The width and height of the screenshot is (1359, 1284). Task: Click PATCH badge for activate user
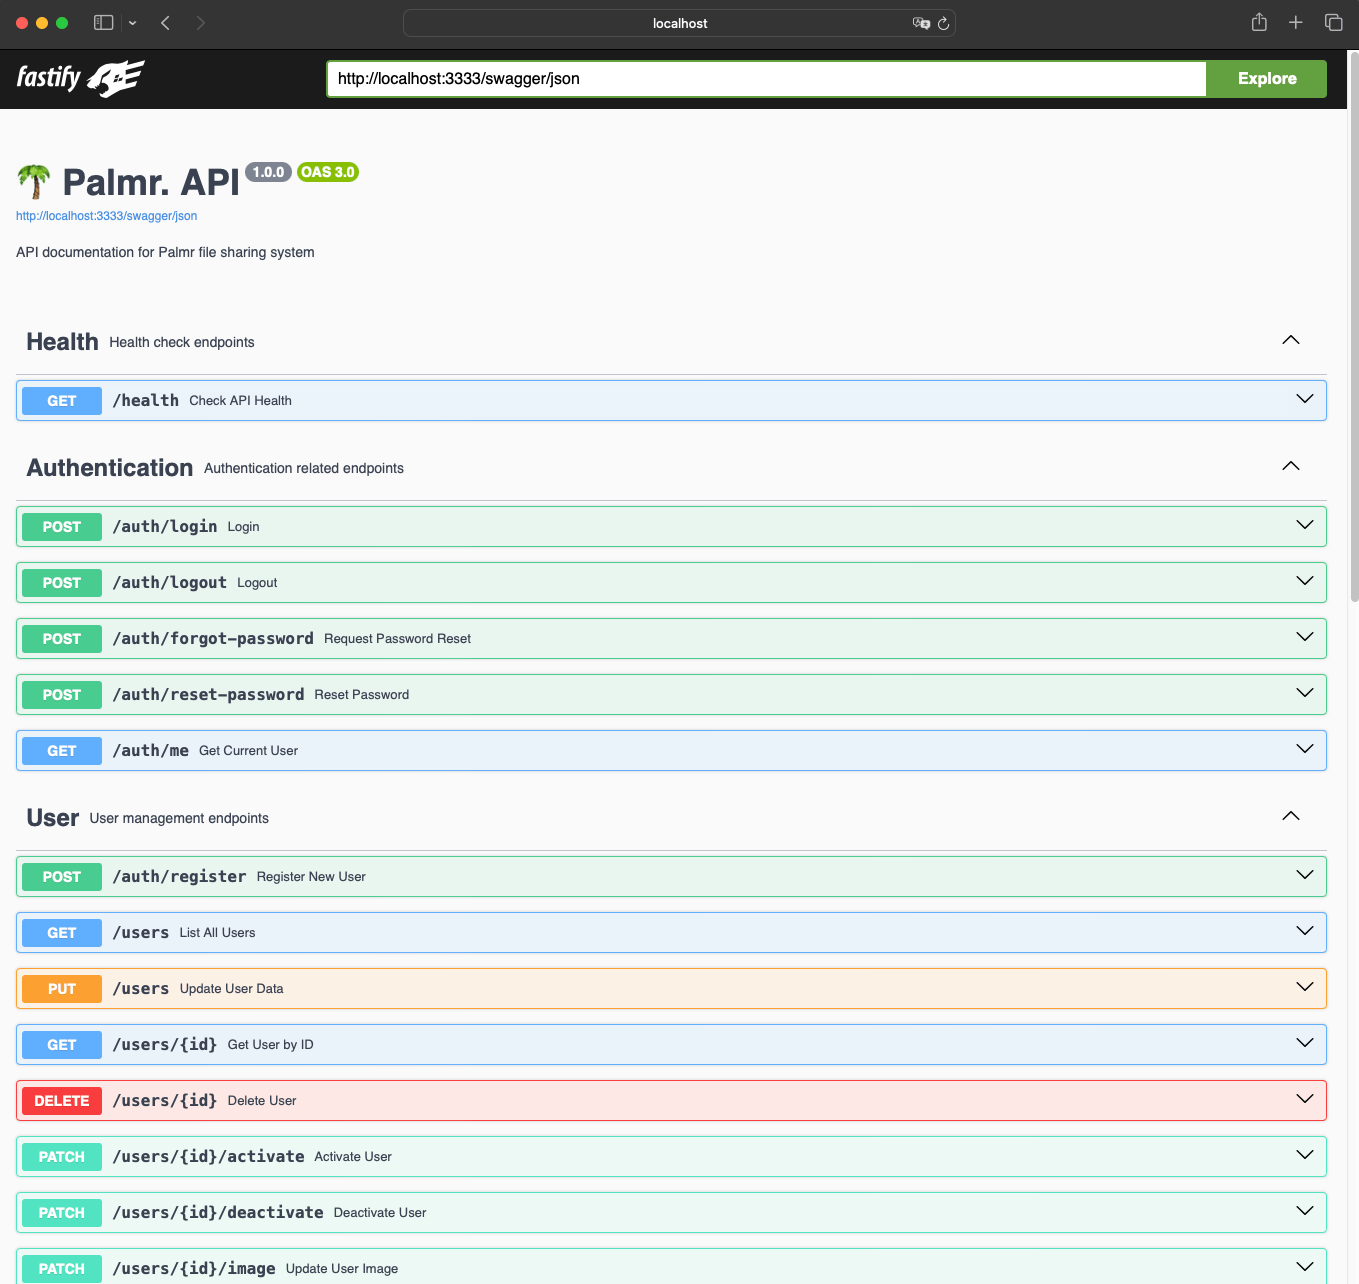(x=62, y=1157)
